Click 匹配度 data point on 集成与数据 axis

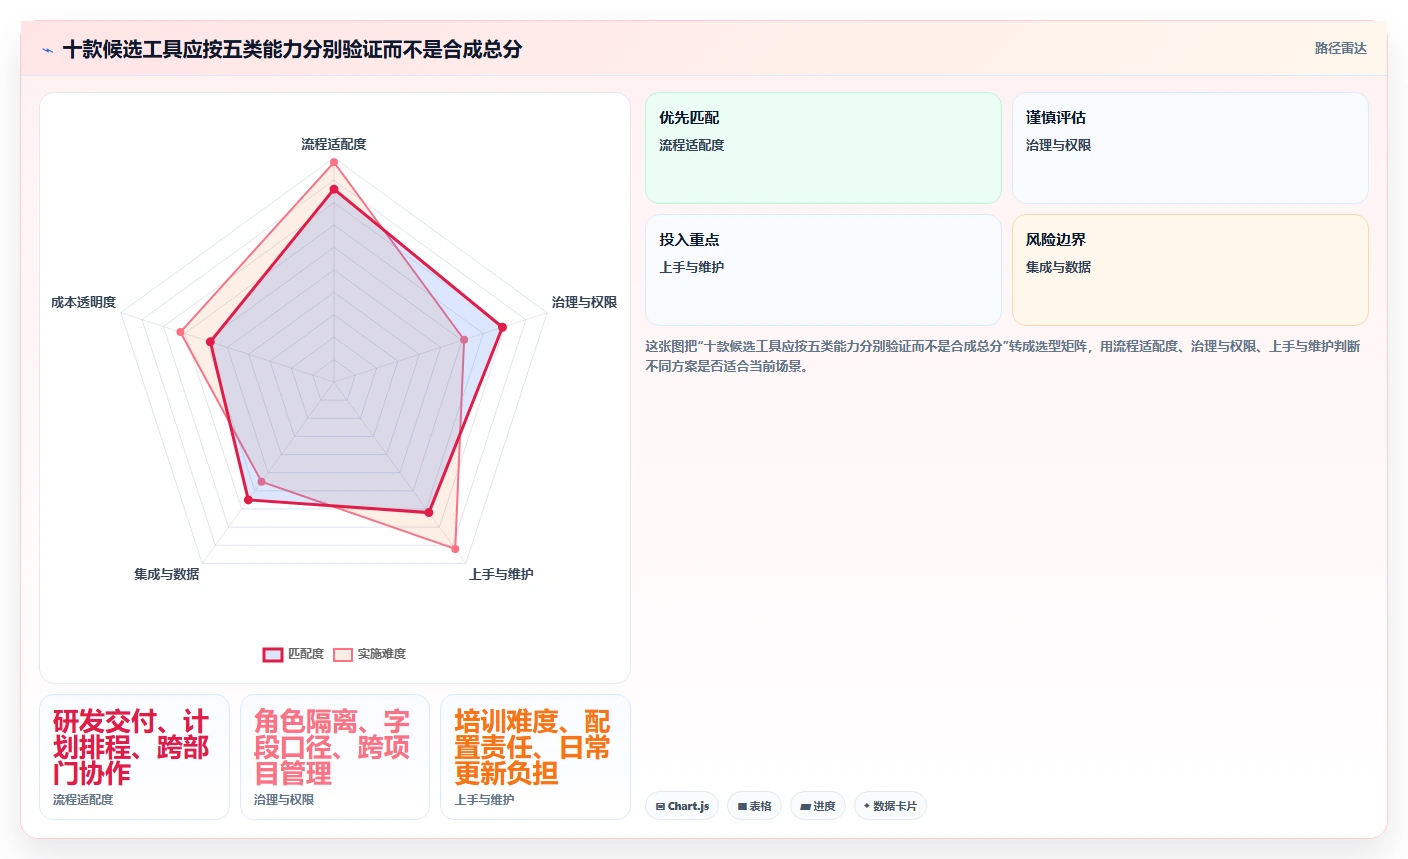[248, 499]
